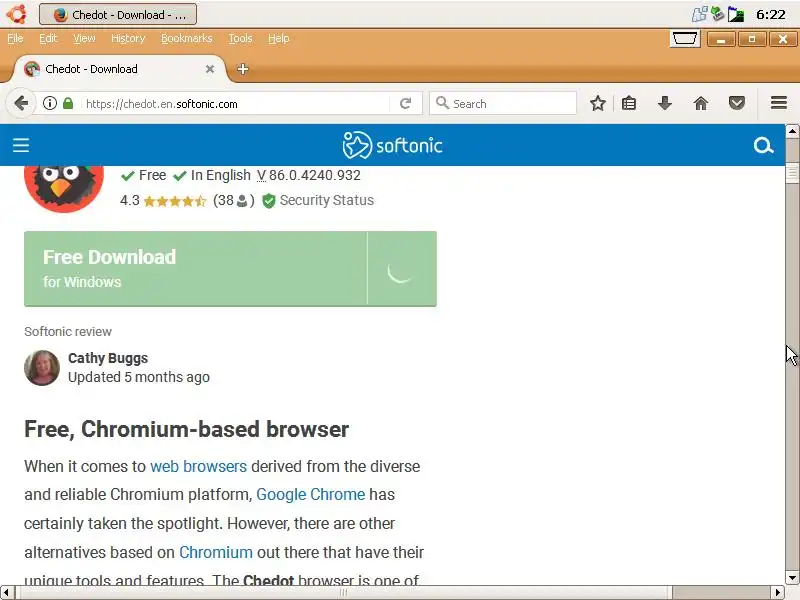Screen dimensions: 800x600
Task: Click the vertical scrollbar up arrow
Action: point(792,131)
